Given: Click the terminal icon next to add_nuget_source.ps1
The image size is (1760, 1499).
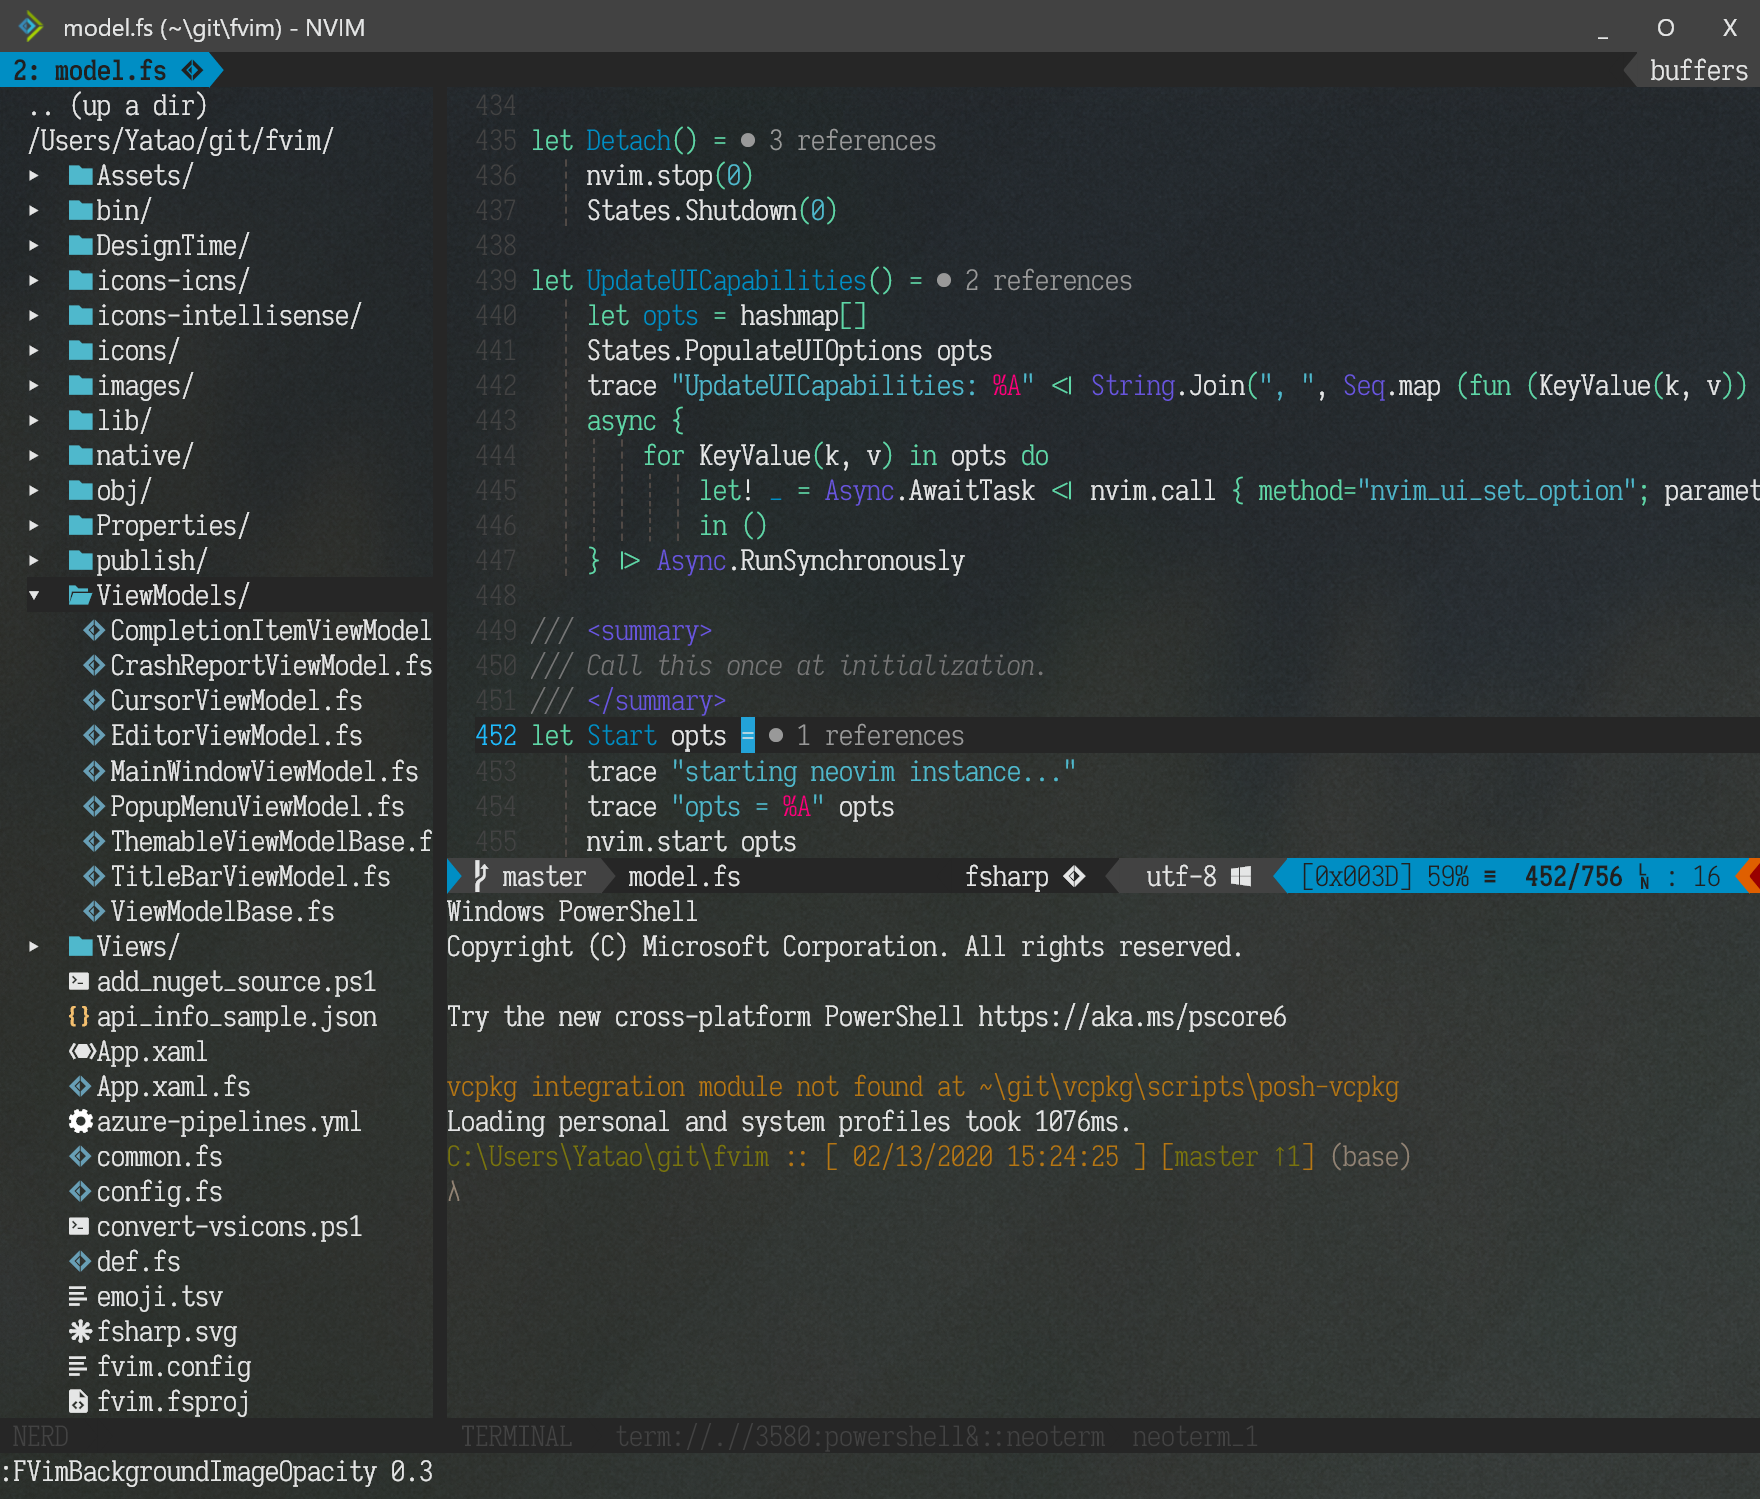Looking at the screenshot, I should tap(80, 981).
